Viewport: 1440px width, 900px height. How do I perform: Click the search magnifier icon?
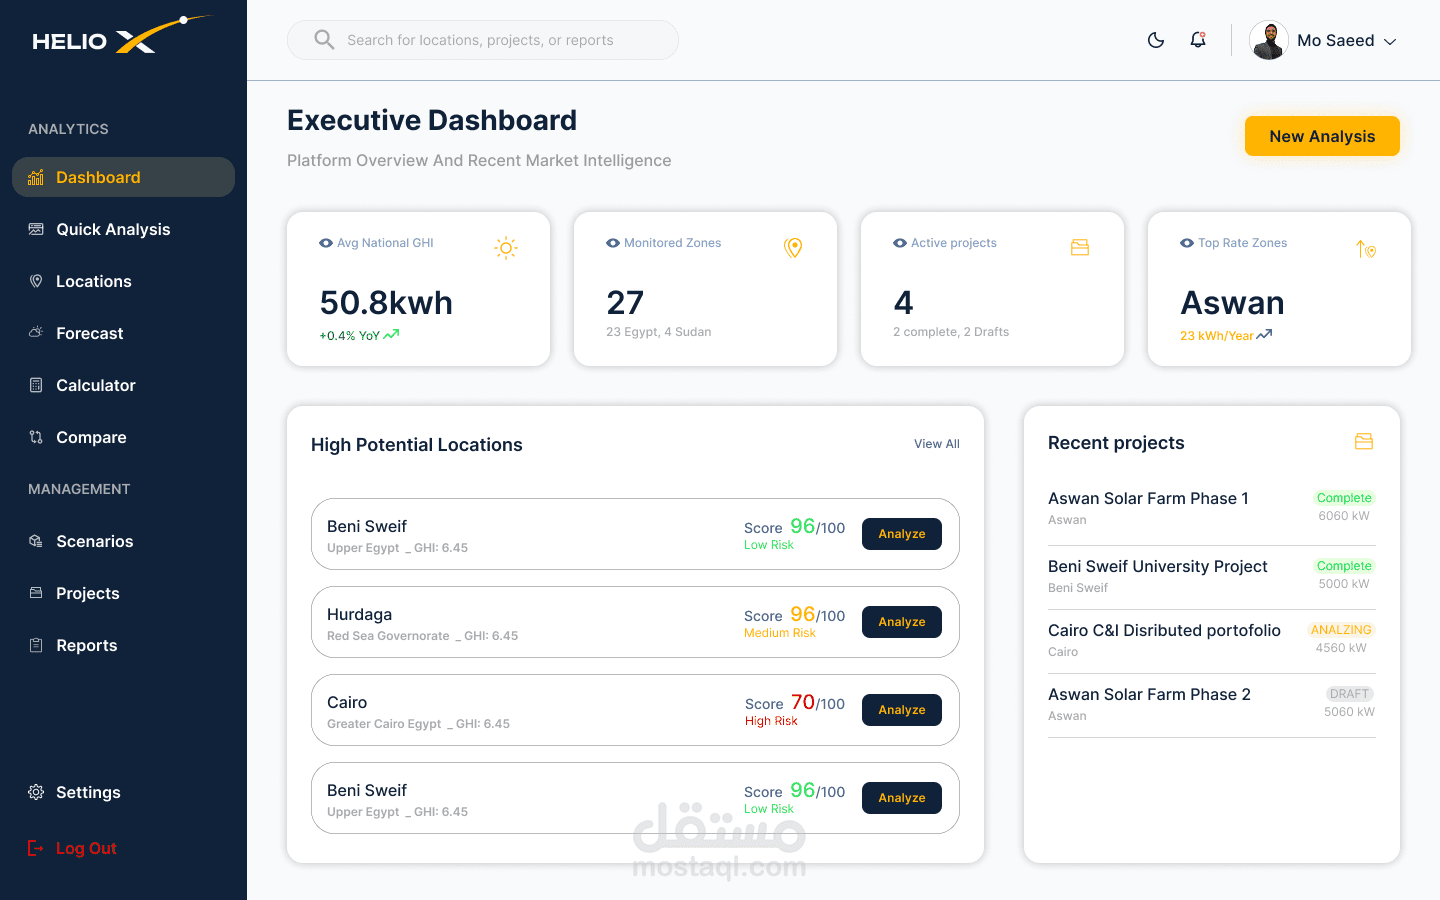point(323,39)
